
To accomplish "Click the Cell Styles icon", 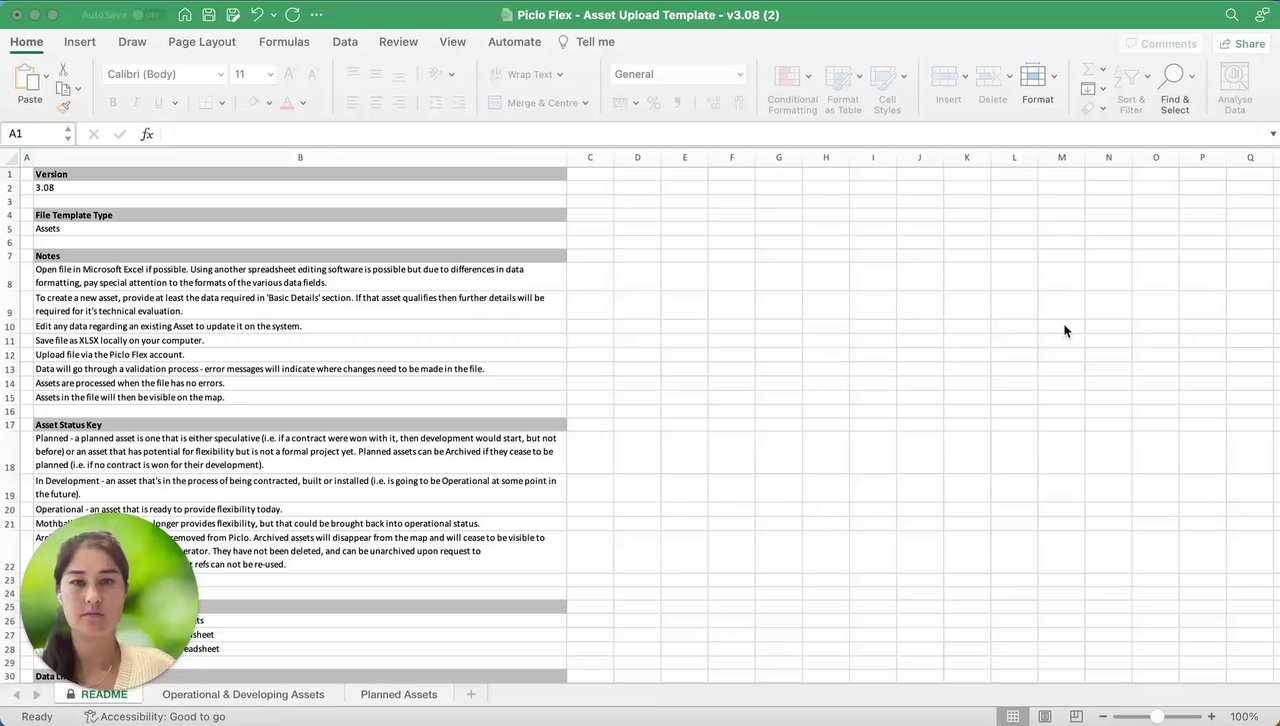I will coord(885,78).
